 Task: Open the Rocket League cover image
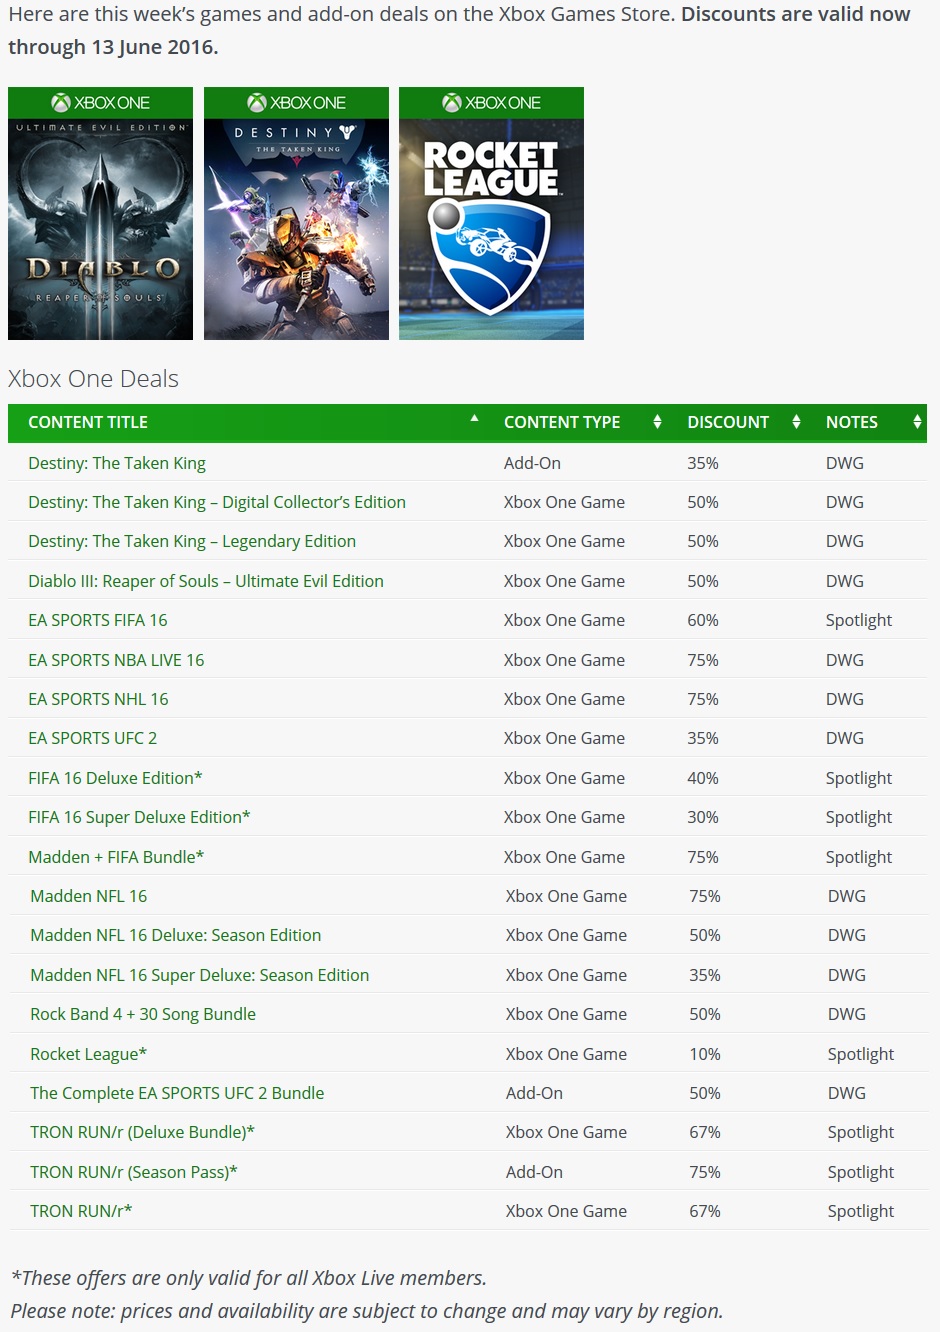click(491, 213)
